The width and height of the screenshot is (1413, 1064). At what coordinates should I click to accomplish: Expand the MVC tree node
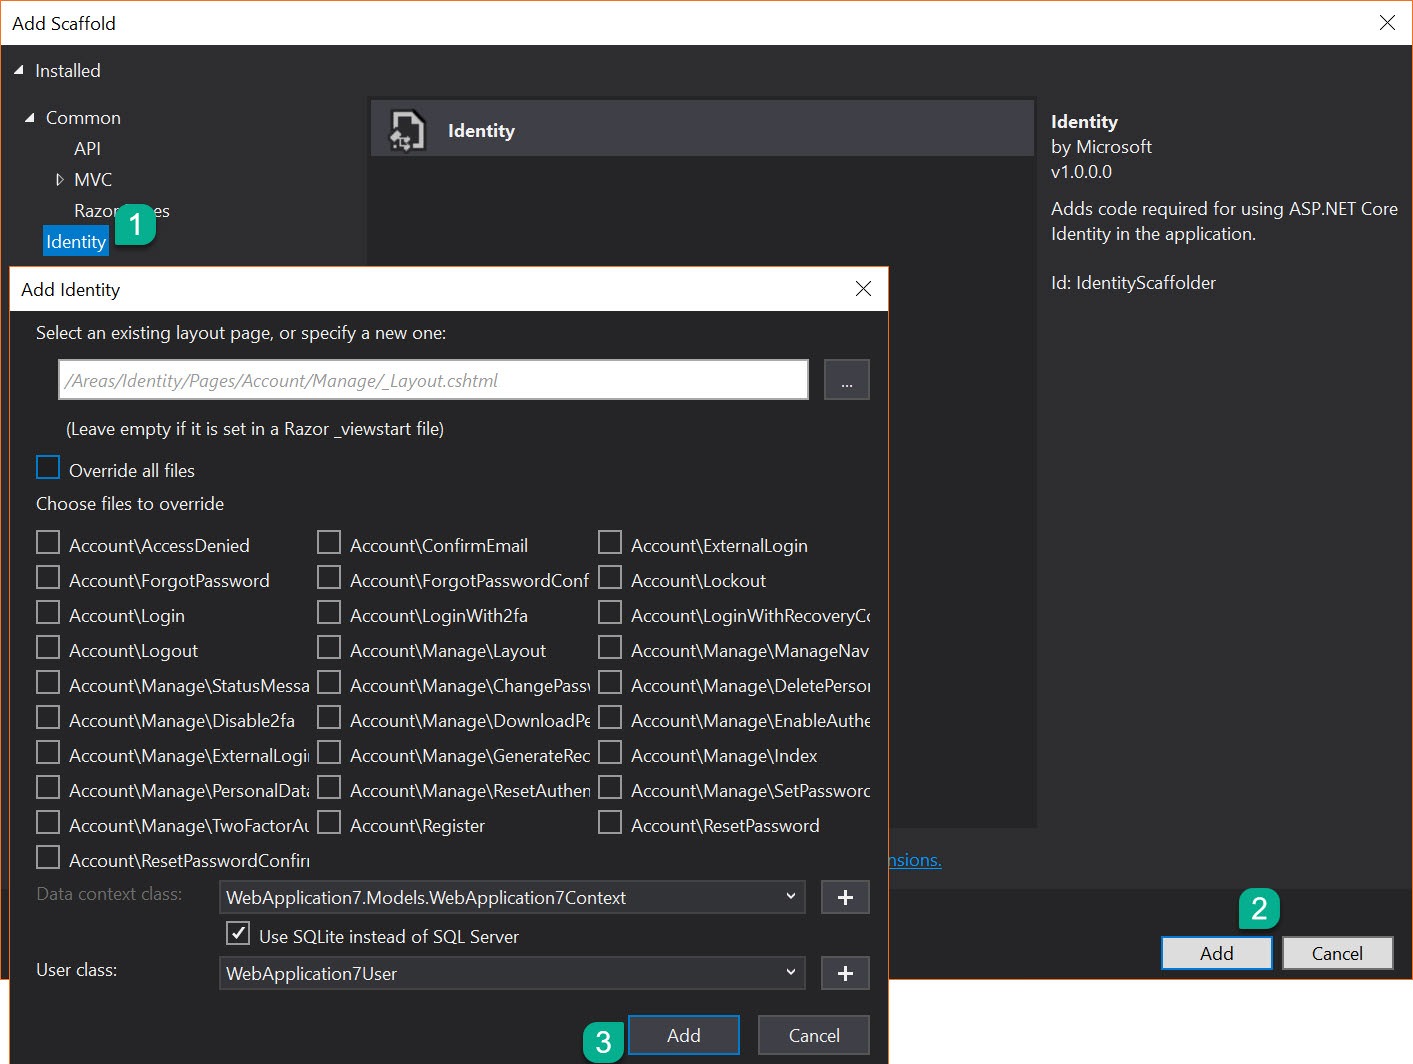(x=59, y=180)
